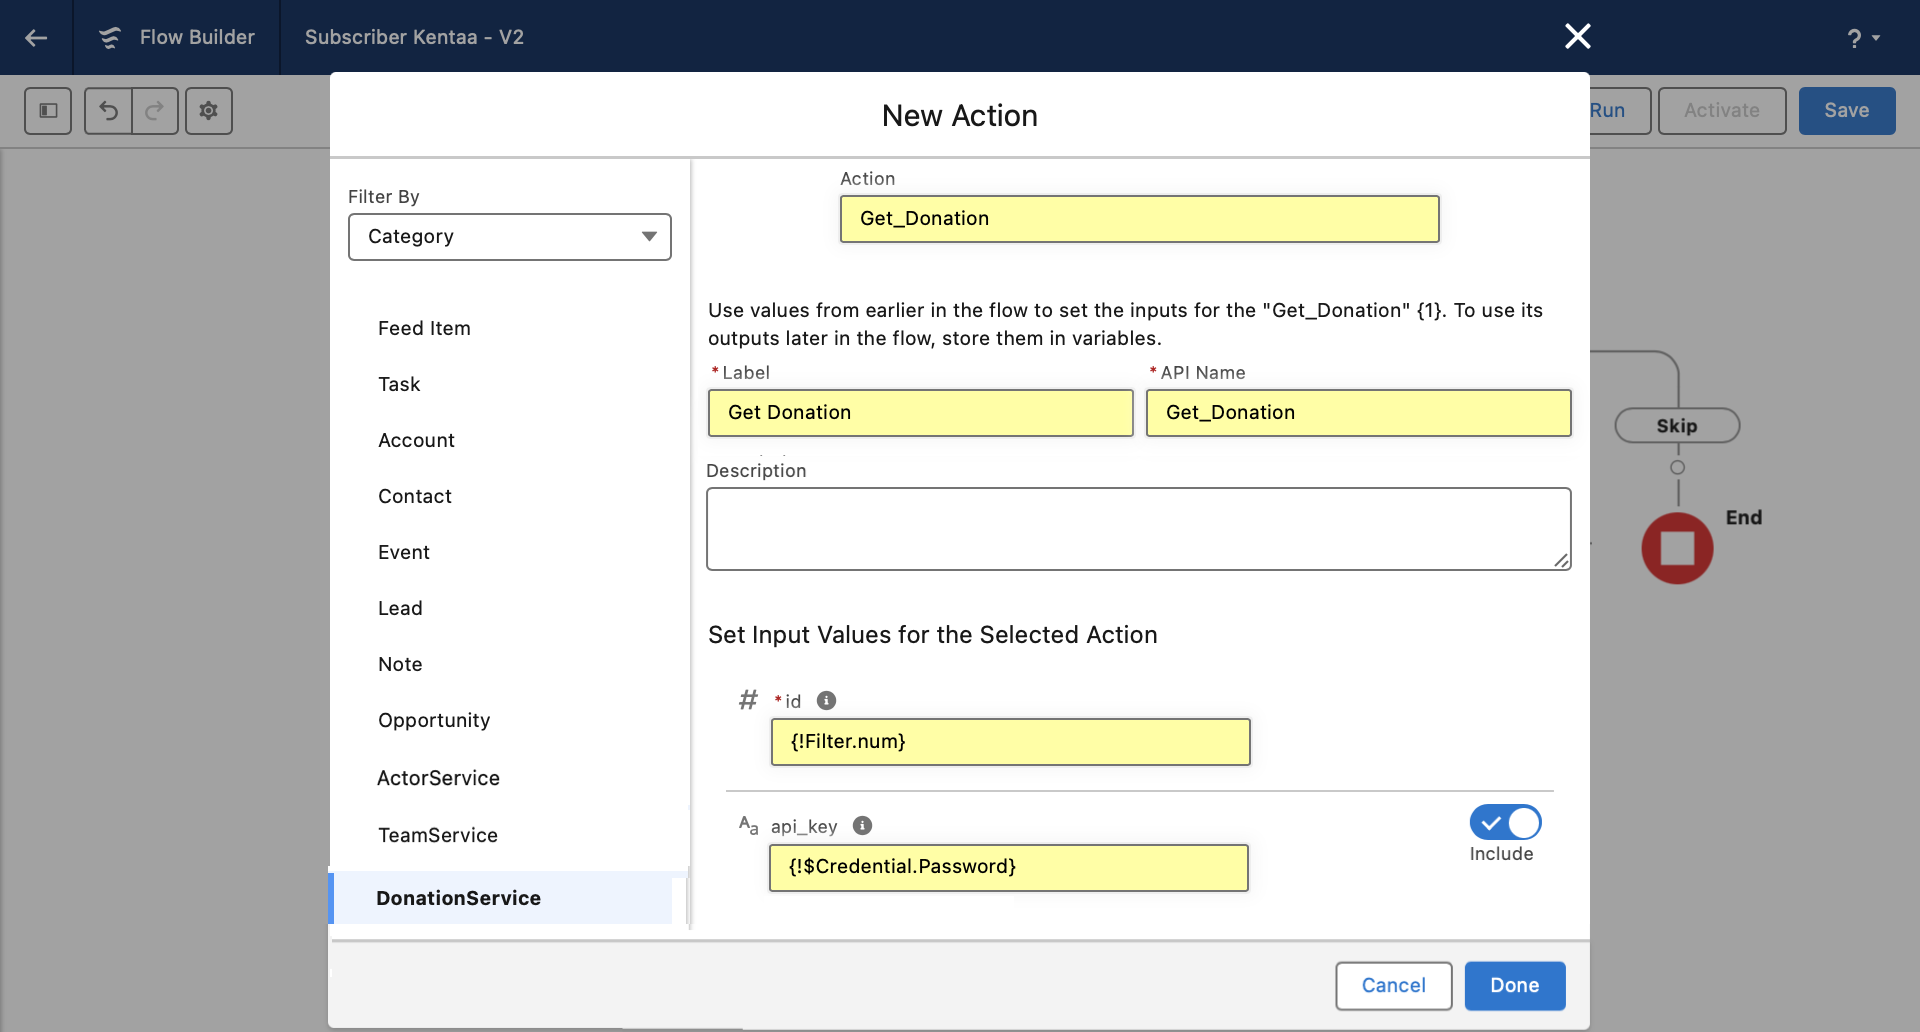Select TeamService category

(x=438, y=835)
